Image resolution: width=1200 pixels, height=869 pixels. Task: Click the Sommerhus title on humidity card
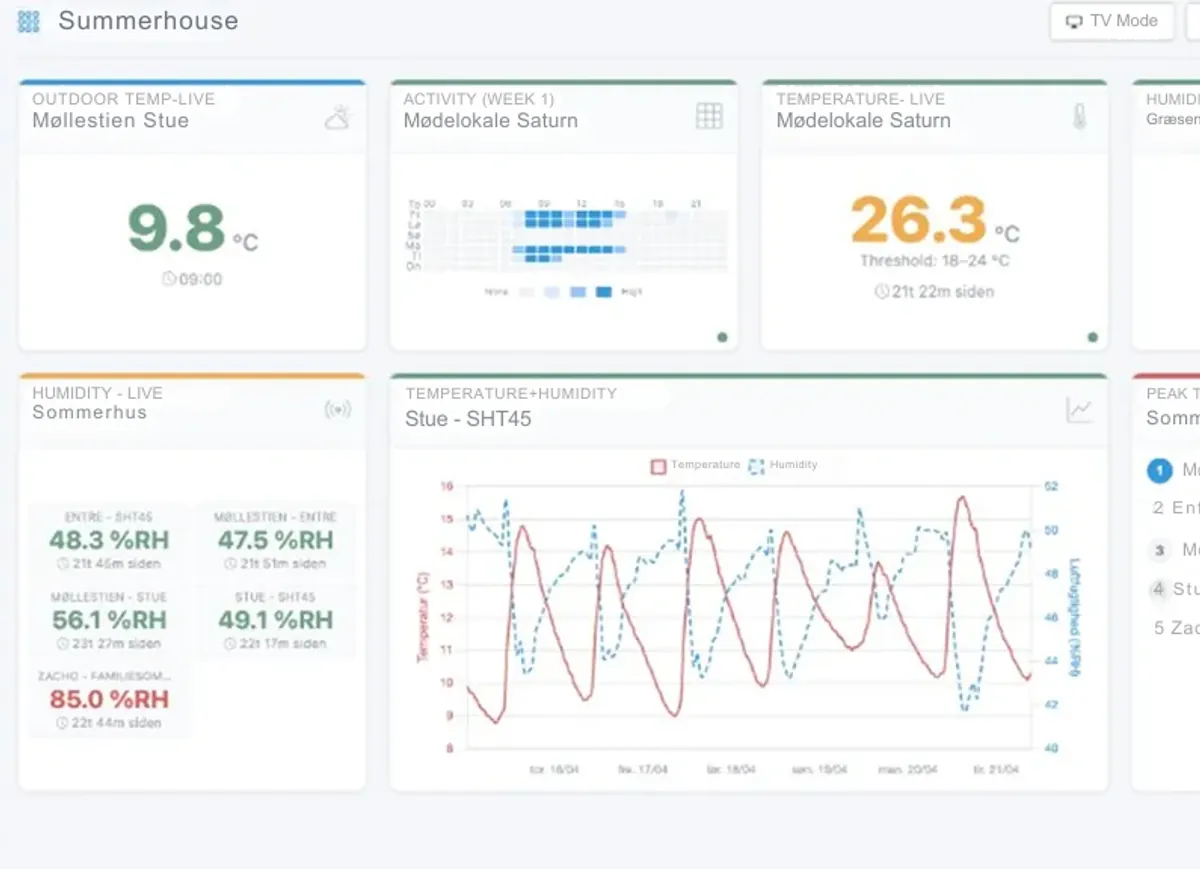89,412
